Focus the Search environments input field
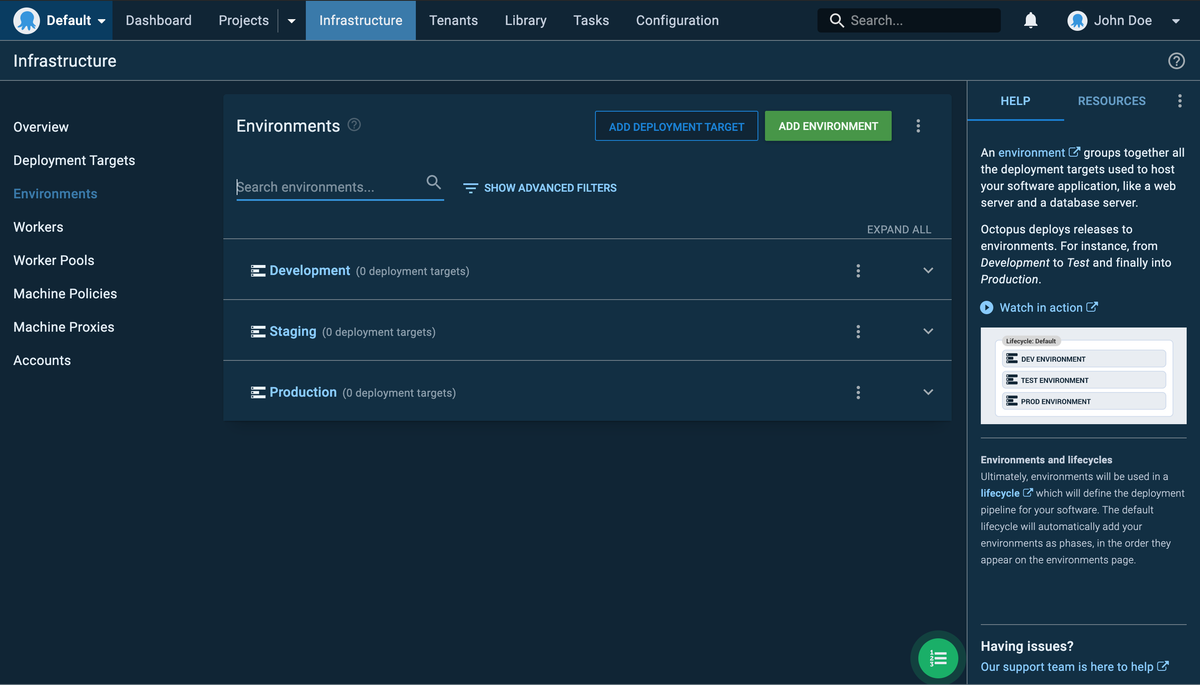Image resolution: width=1200 pixels, height=685 pixels. 328,187
